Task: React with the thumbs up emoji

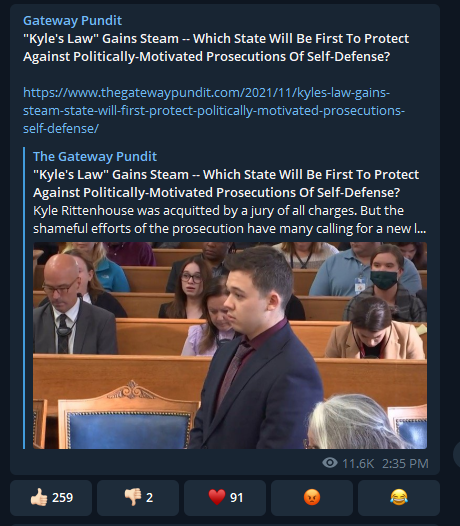Action: click(x=51, y=497)
